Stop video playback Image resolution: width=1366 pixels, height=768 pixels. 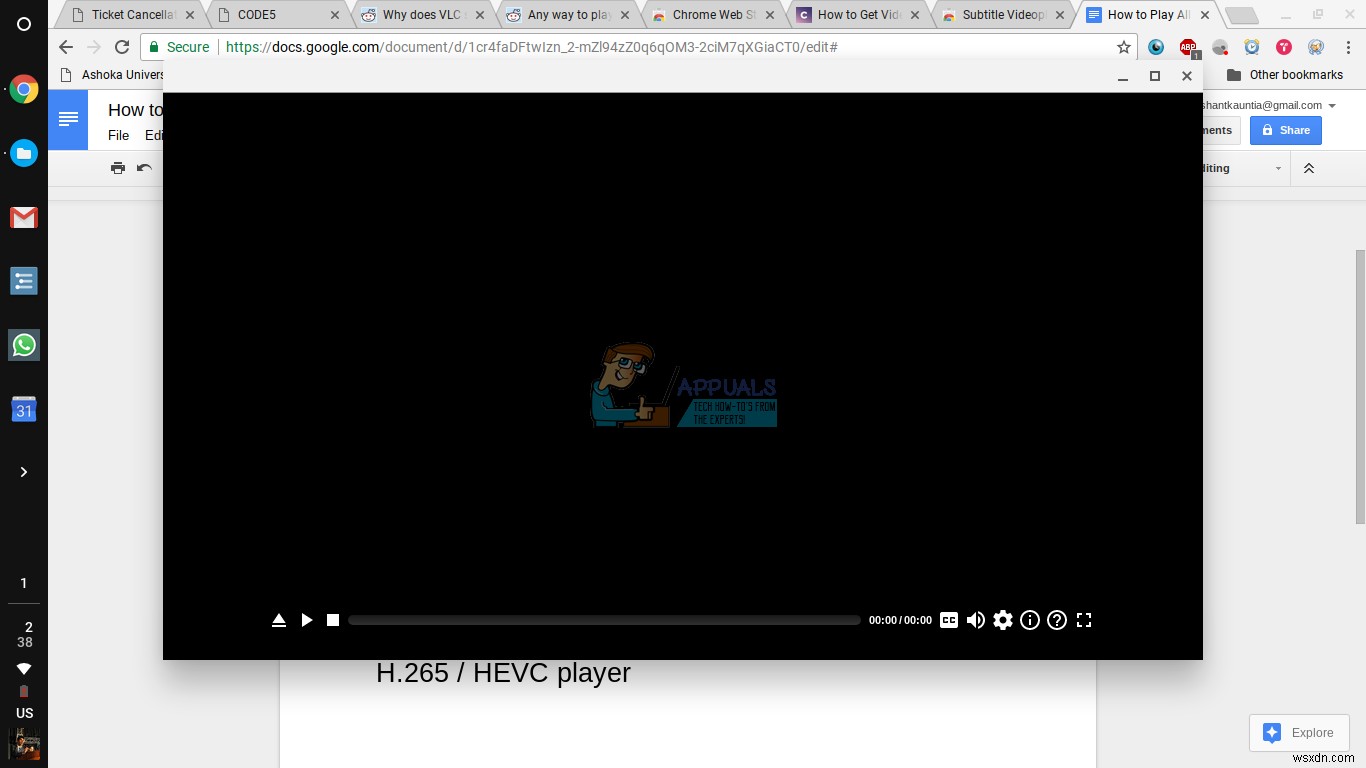[332, 620]
